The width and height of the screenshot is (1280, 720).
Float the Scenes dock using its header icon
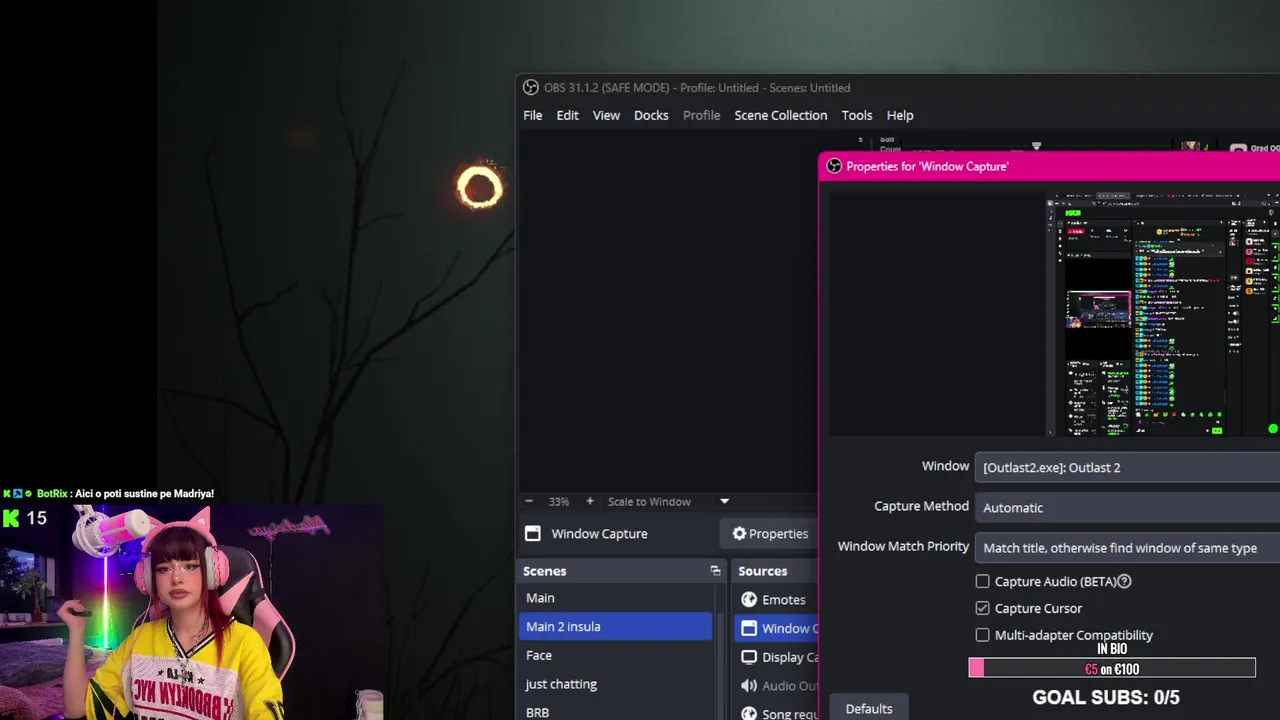point(715,571)
